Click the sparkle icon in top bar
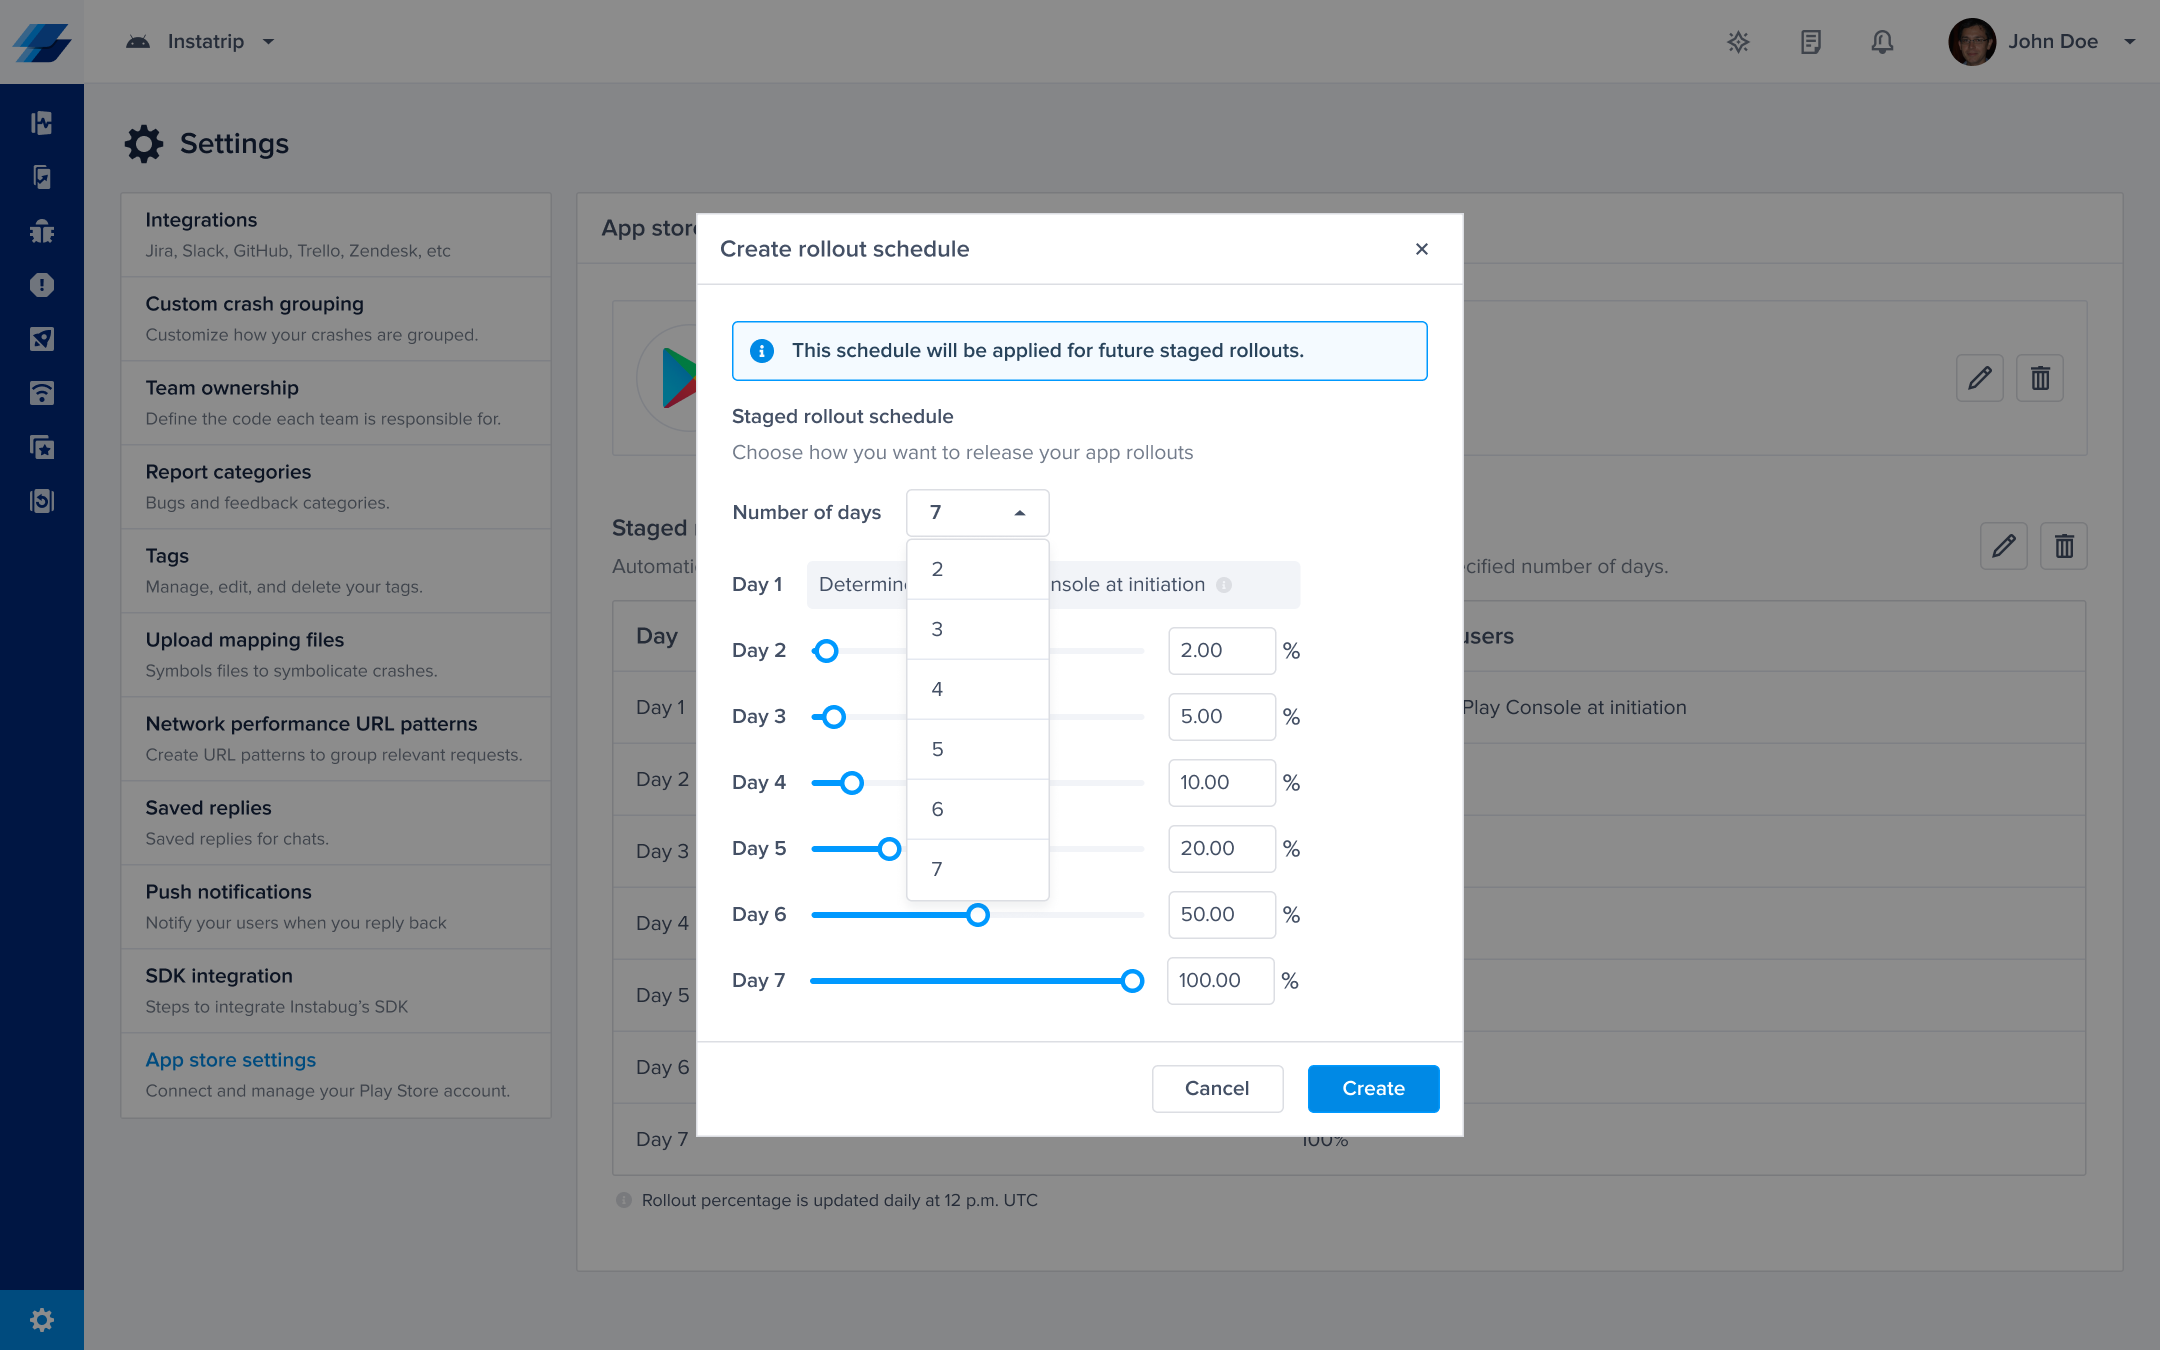The width and height of the screenshot is (2160, 1350). (1738, 42)
